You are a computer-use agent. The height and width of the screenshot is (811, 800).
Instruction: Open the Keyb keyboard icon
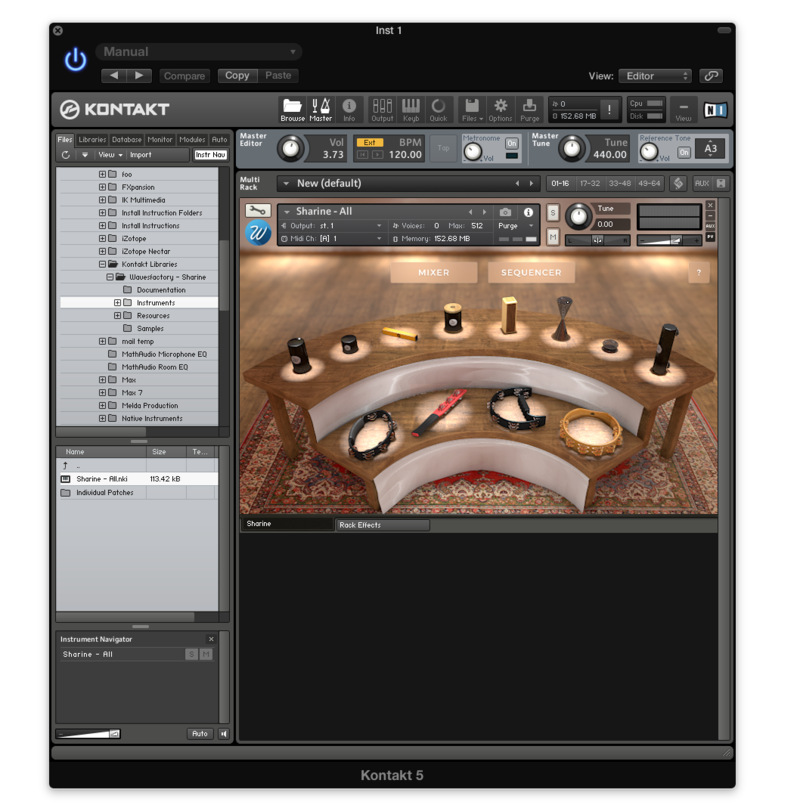pyautogui.click(x=411, y=106)
